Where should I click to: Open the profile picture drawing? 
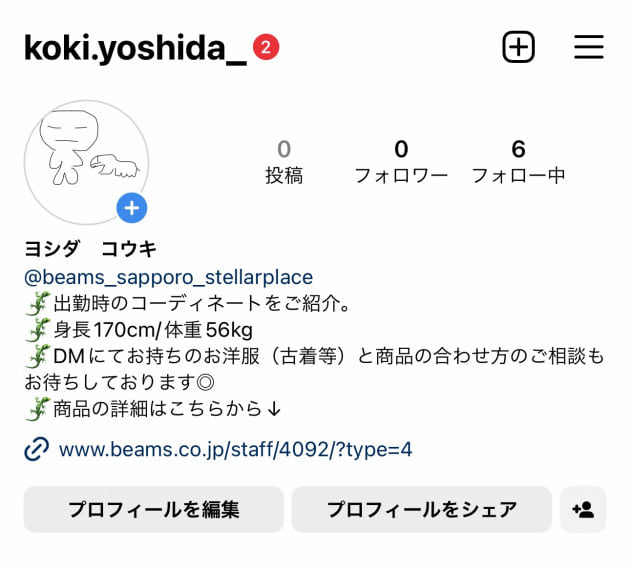pos(86,162)
